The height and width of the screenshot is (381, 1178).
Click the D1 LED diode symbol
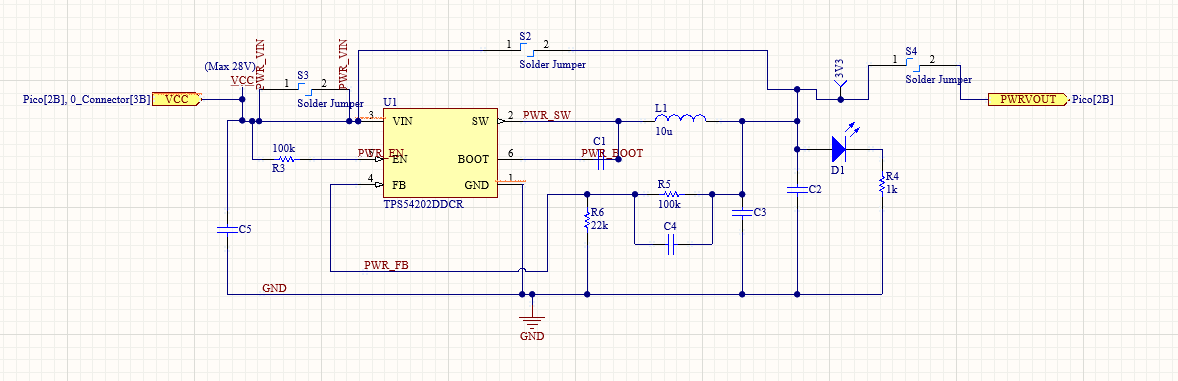coord(839,149)
